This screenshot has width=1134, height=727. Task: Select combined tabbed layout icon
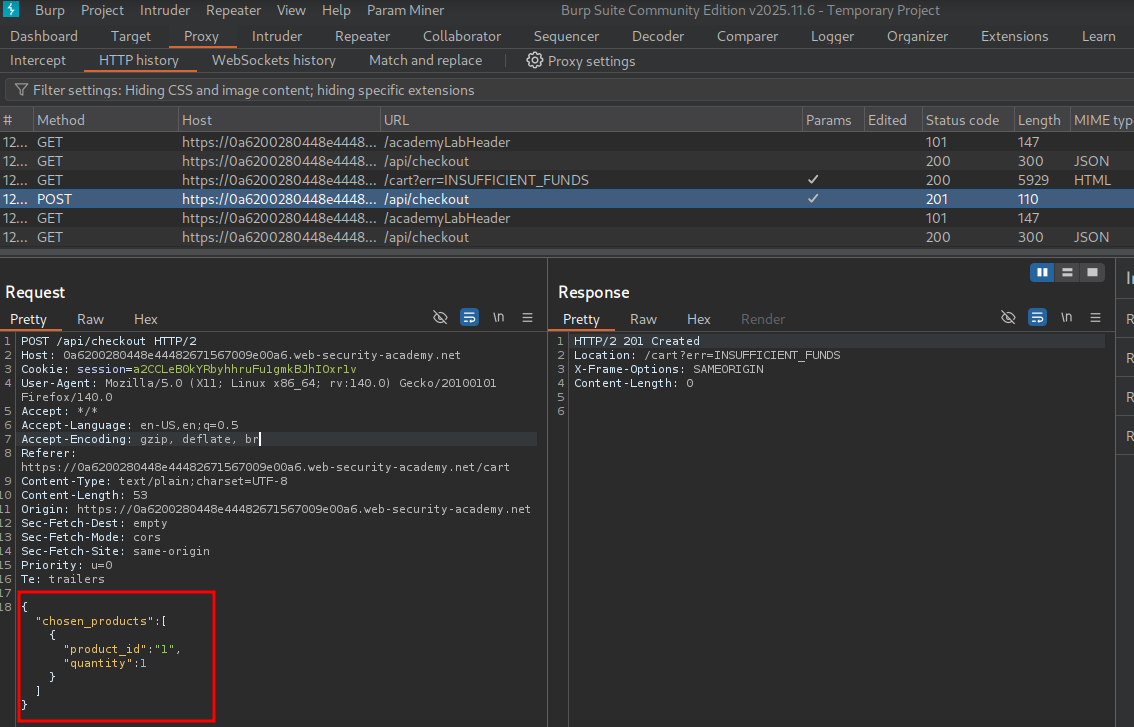click(1092, 273)
